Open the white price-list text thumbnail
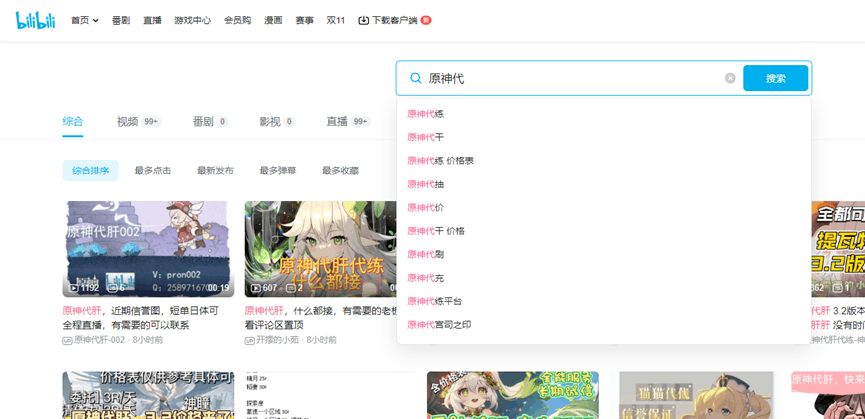 329,395
